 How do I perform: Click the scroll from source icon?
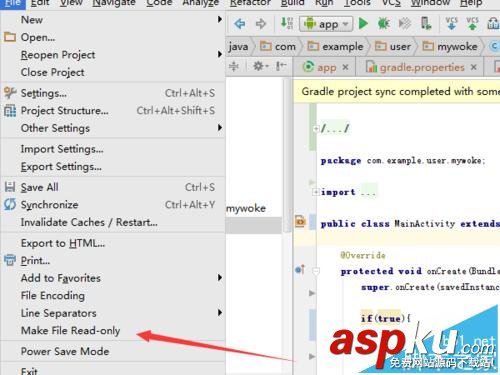[x=234, y=66]
